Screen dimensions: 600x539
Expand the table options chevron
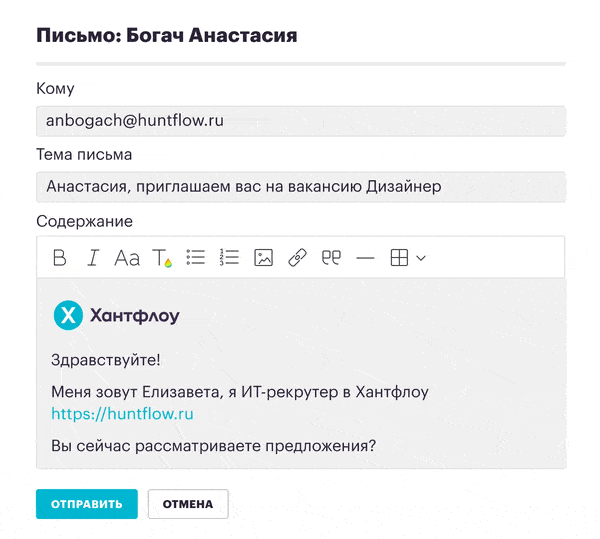(x=421, y=258)
